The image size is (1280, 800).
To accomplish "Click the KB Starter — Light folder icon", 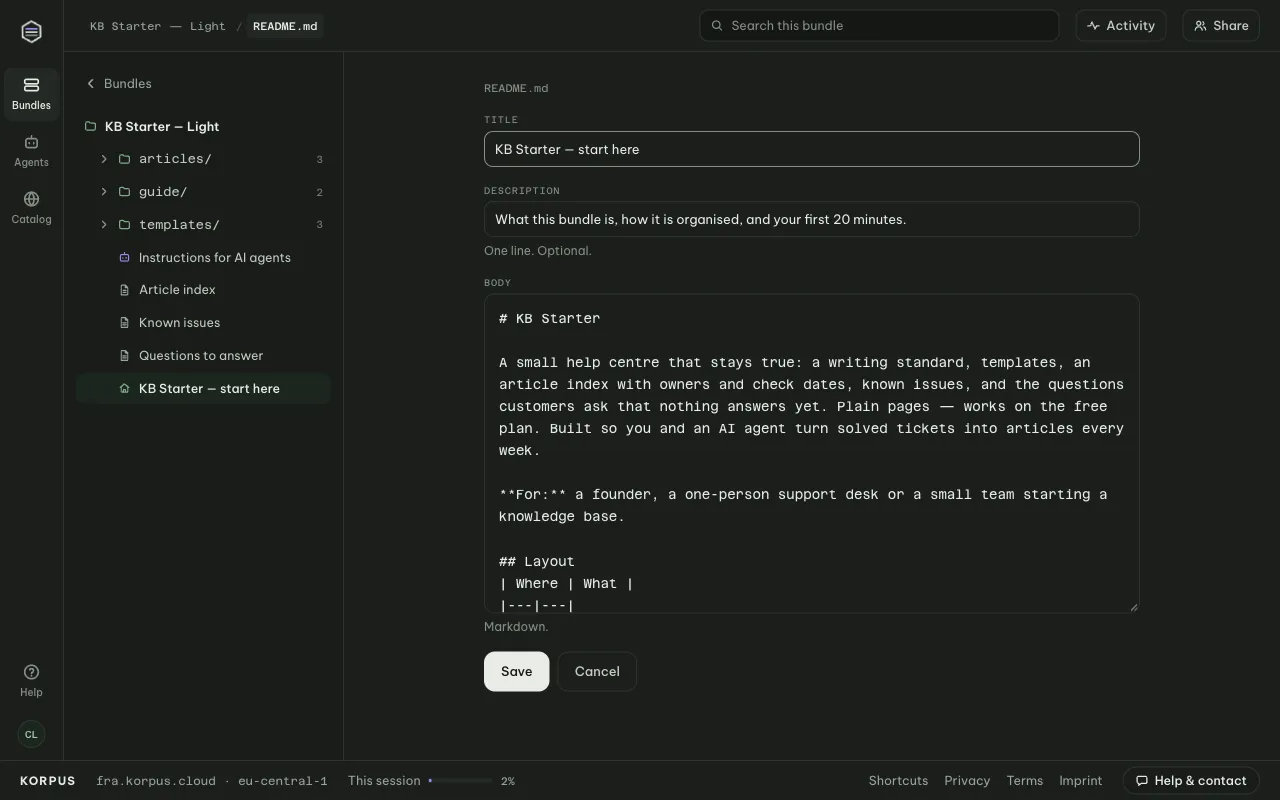I will [90, 126].
